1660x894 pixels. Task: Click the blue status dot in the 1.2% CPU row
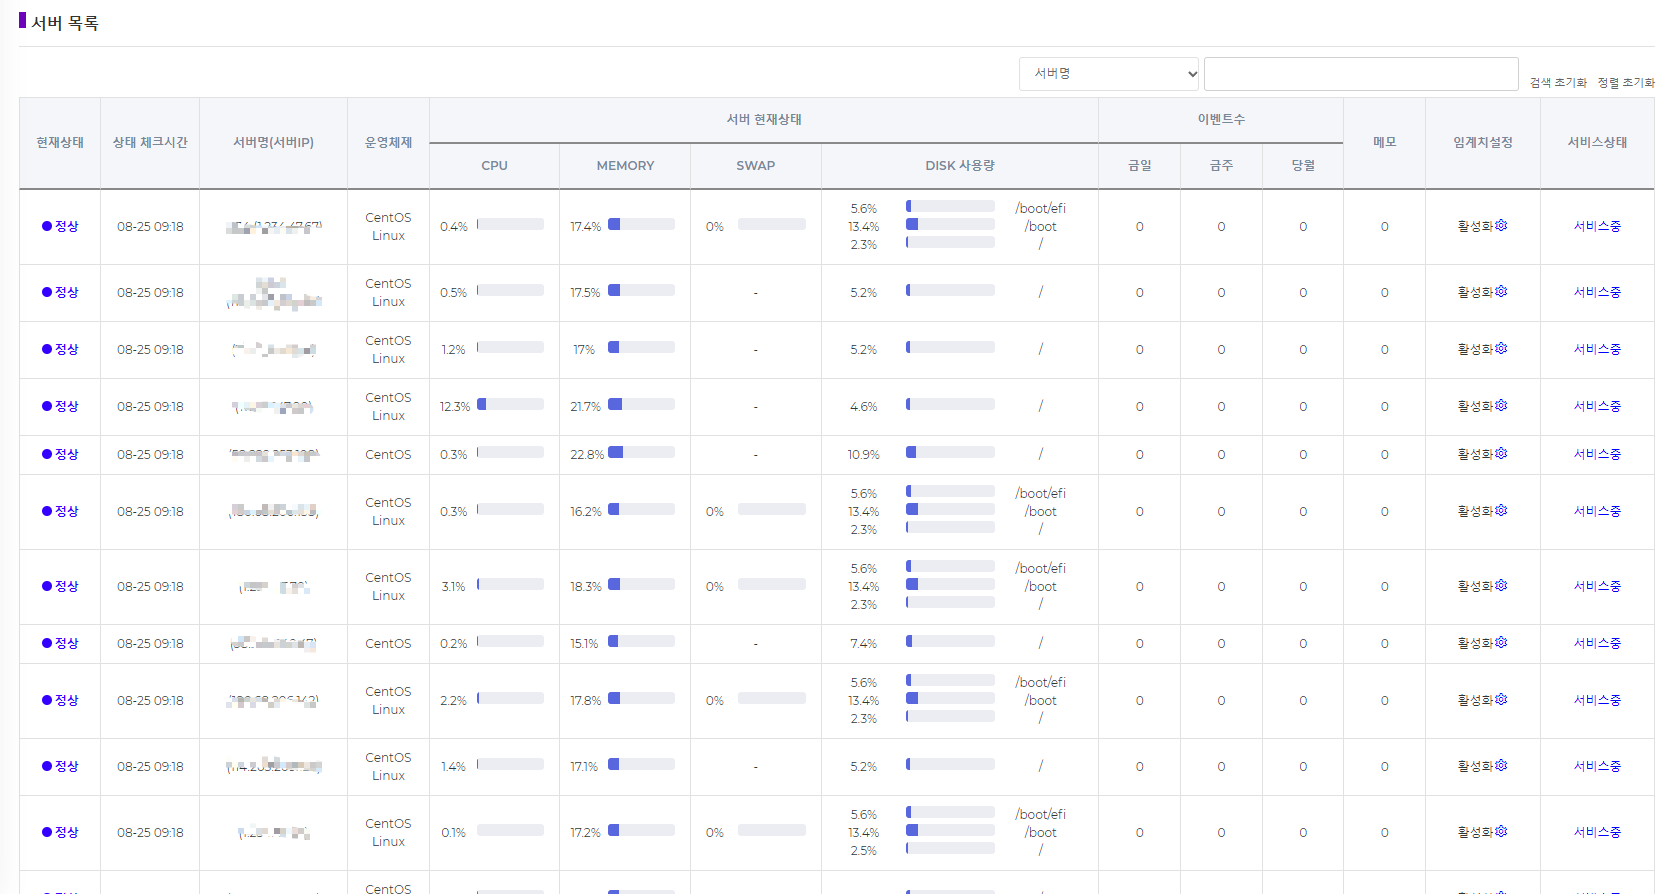point(47,349)
